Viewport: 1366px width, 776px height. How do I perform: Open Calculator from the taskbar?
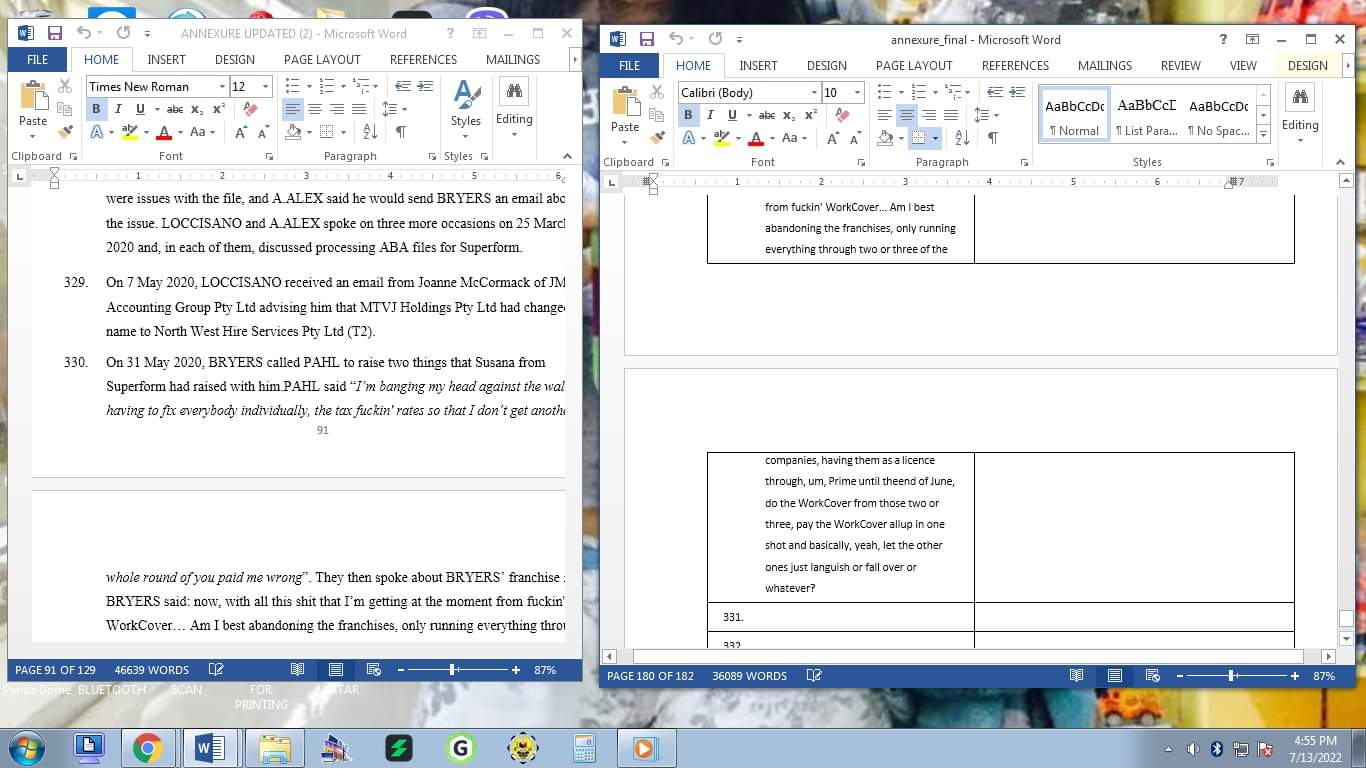tap(584, 748)
